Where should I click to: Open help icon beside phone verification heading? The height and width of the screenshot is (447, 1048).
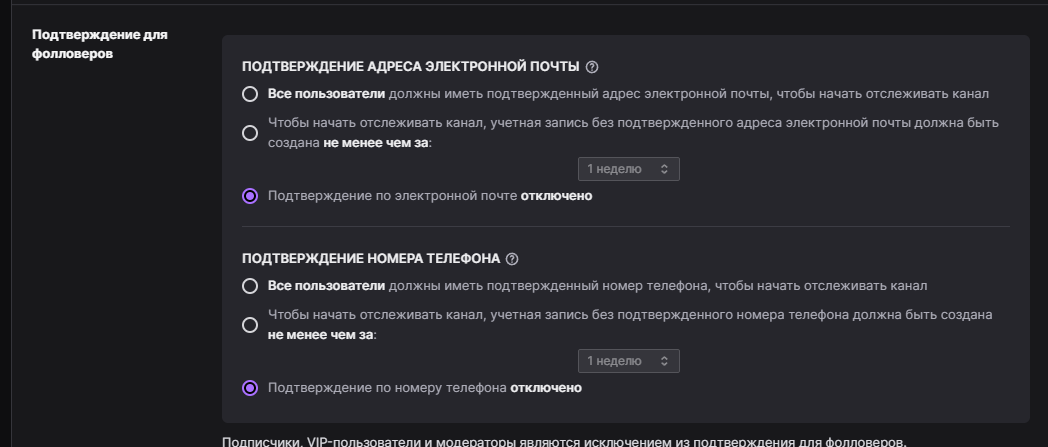coord(512,259)
